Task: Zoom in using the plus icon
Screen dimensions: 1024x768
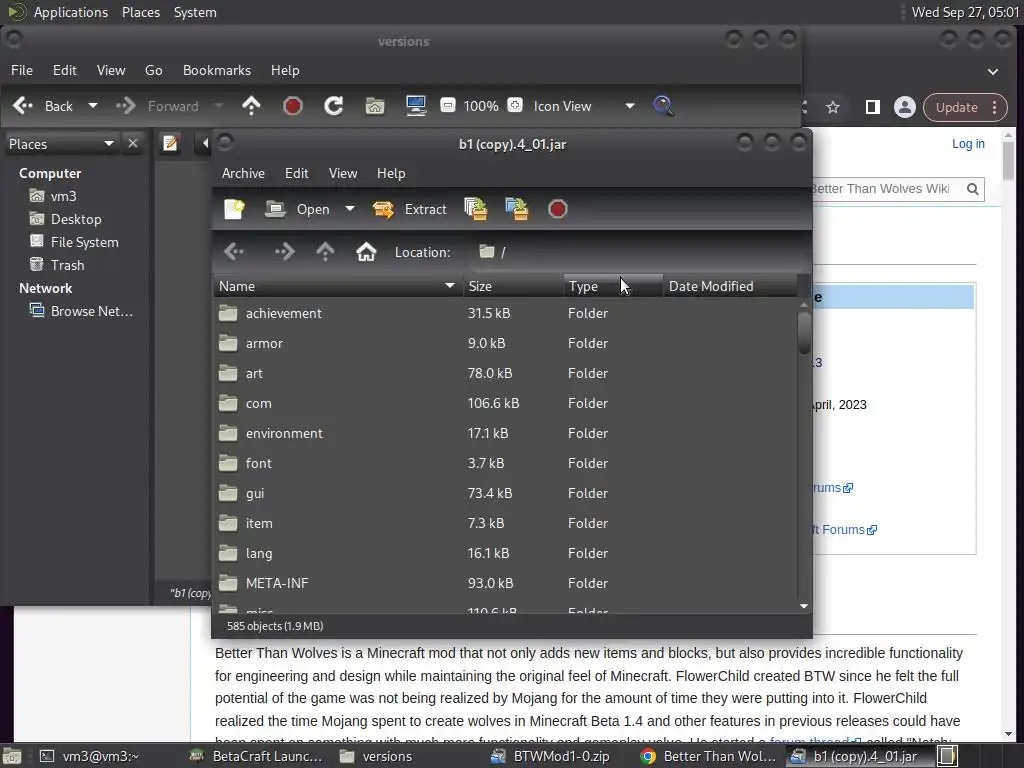Action: pyautogui.click(x=515, y=105)
